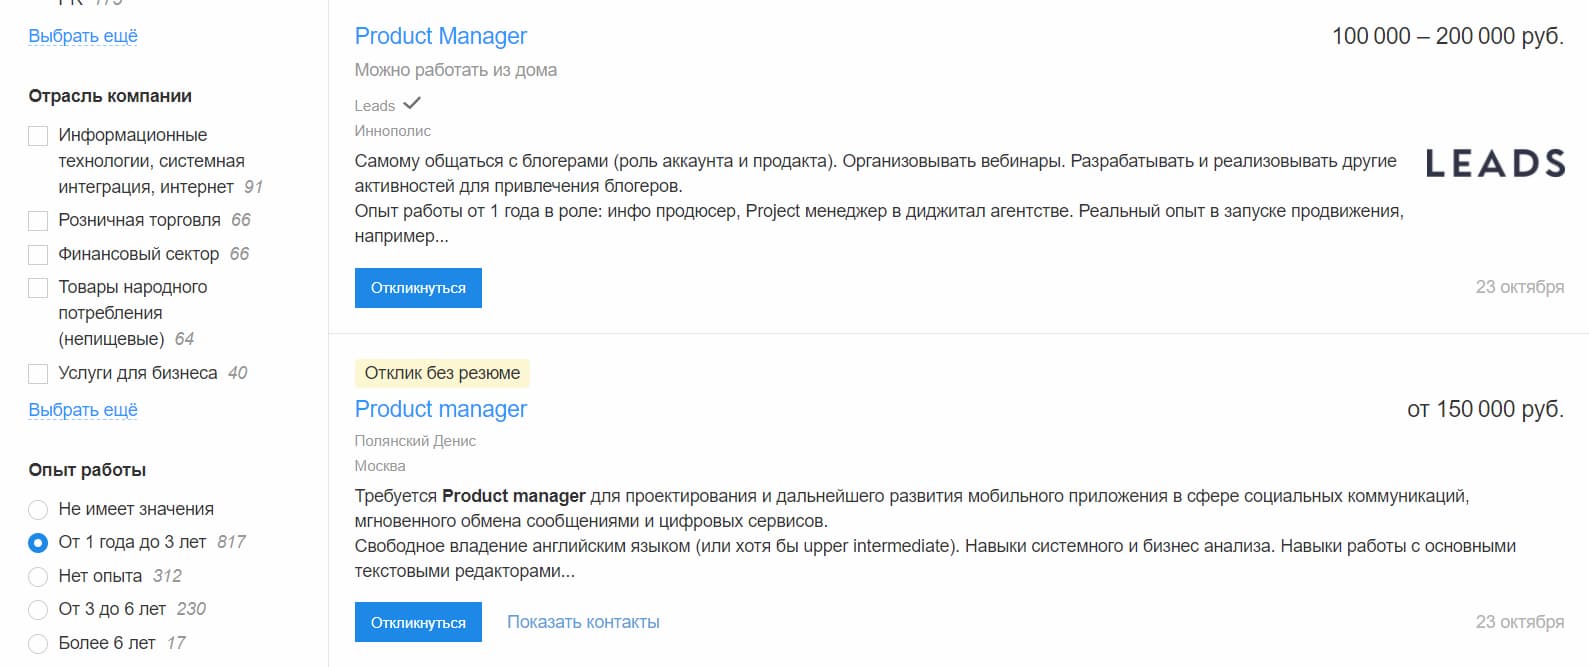Open the Product Manager vacancy in Иннополис

pos(440,35)
